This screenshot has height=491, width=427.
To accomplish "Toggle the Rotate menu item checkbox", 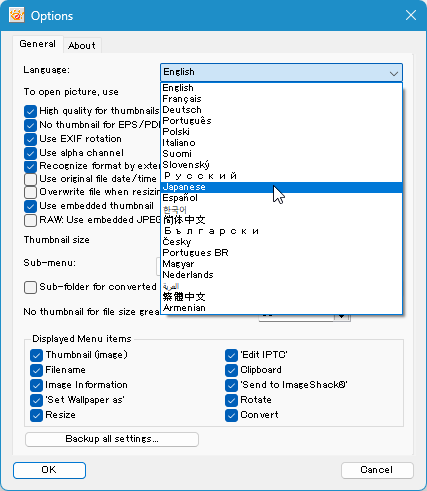I will [231, 400].
